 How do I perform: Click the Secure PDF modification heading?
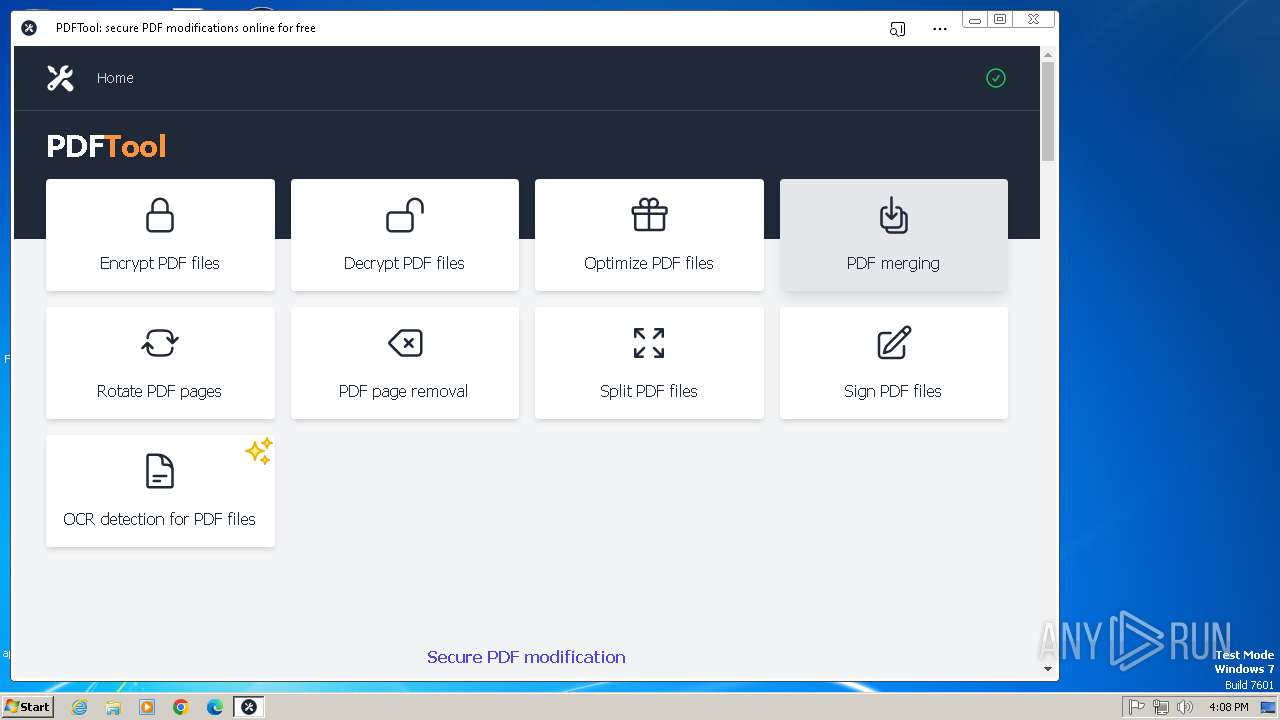(x=526, y=657)
